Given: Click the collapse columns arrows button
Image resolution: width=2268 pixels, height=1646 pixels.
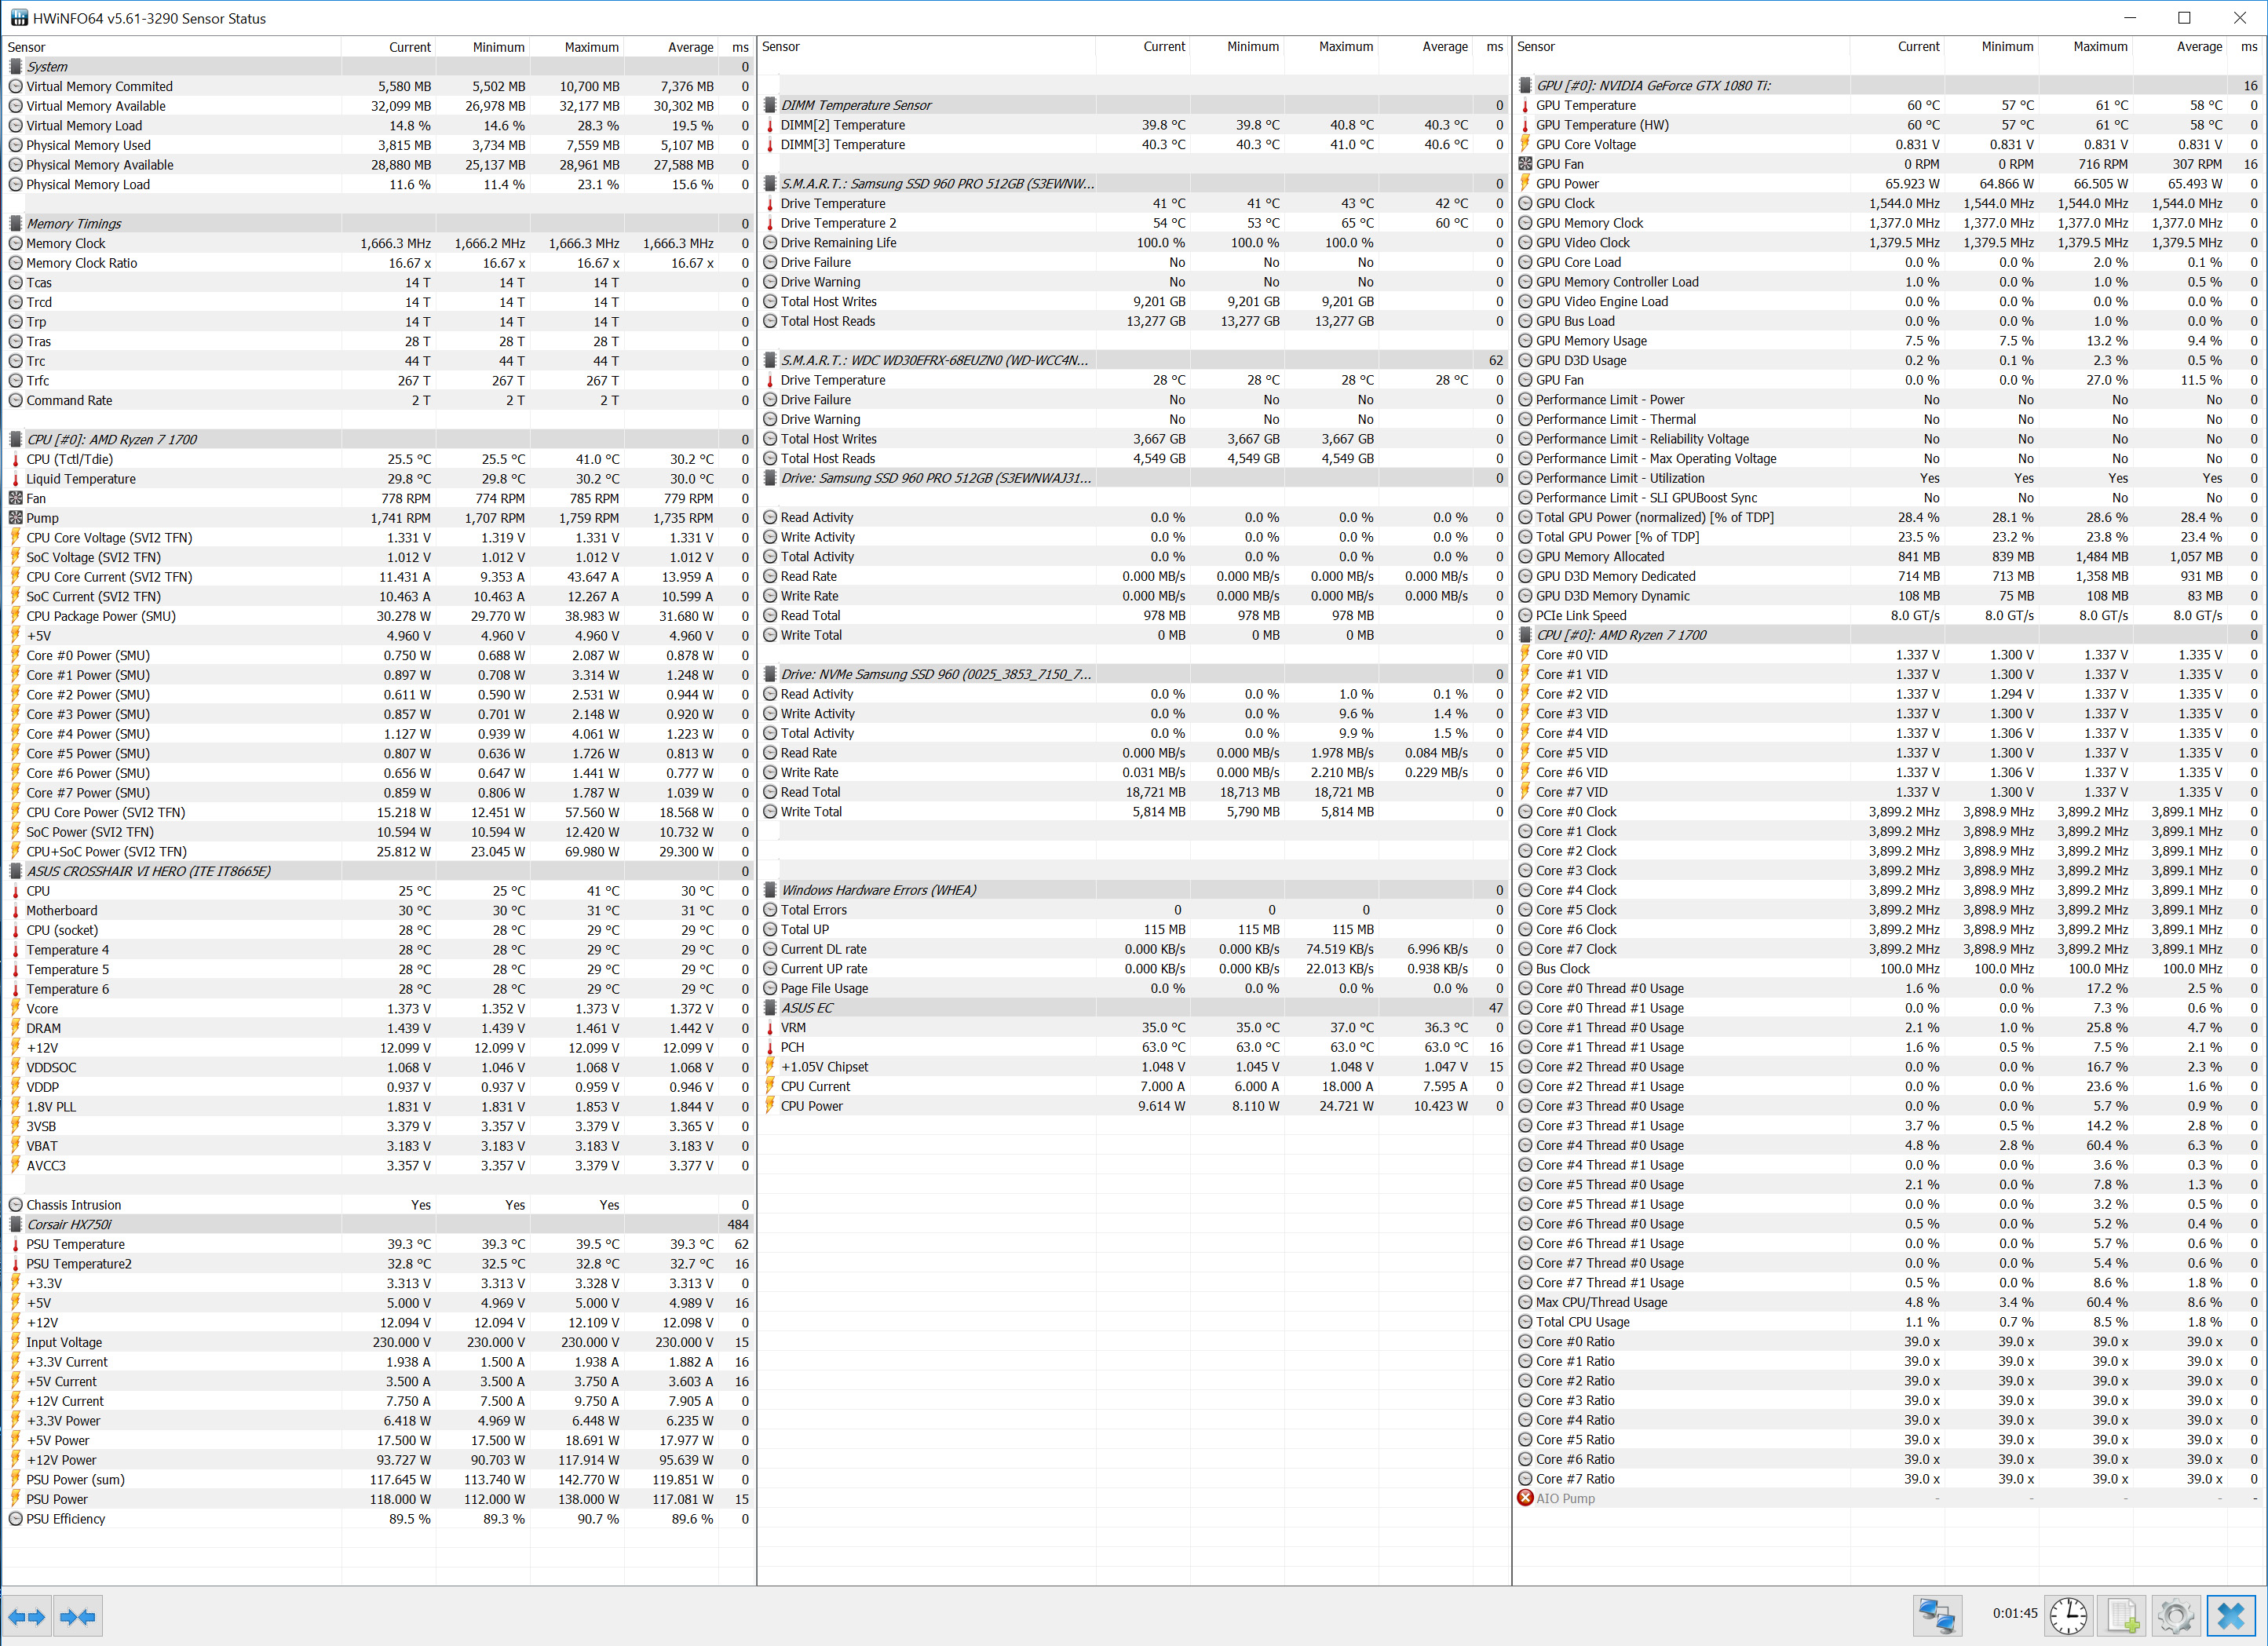Looking at the screenshot, I should pos(78,1616).
